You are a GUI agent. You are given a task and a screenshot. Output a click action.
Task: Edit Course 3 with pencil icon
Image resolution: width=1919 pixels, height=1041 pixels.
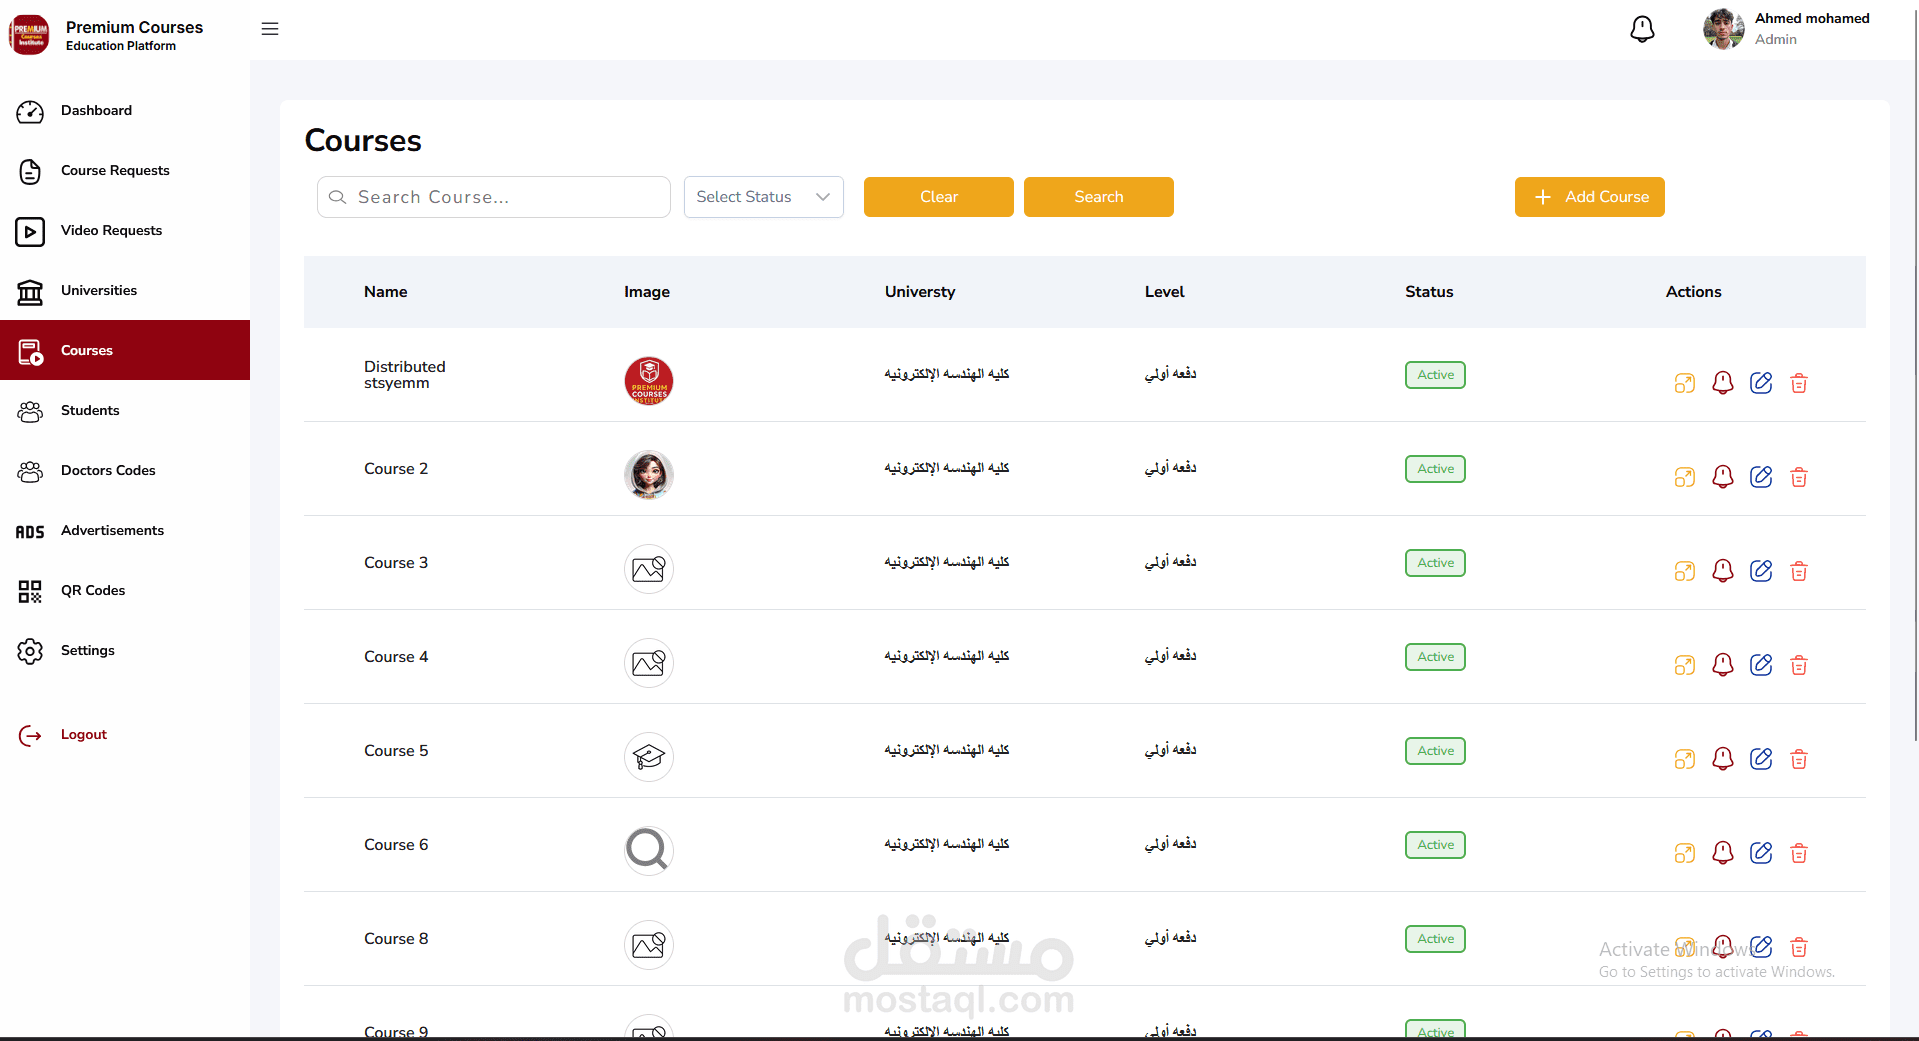coord(1761,571)
